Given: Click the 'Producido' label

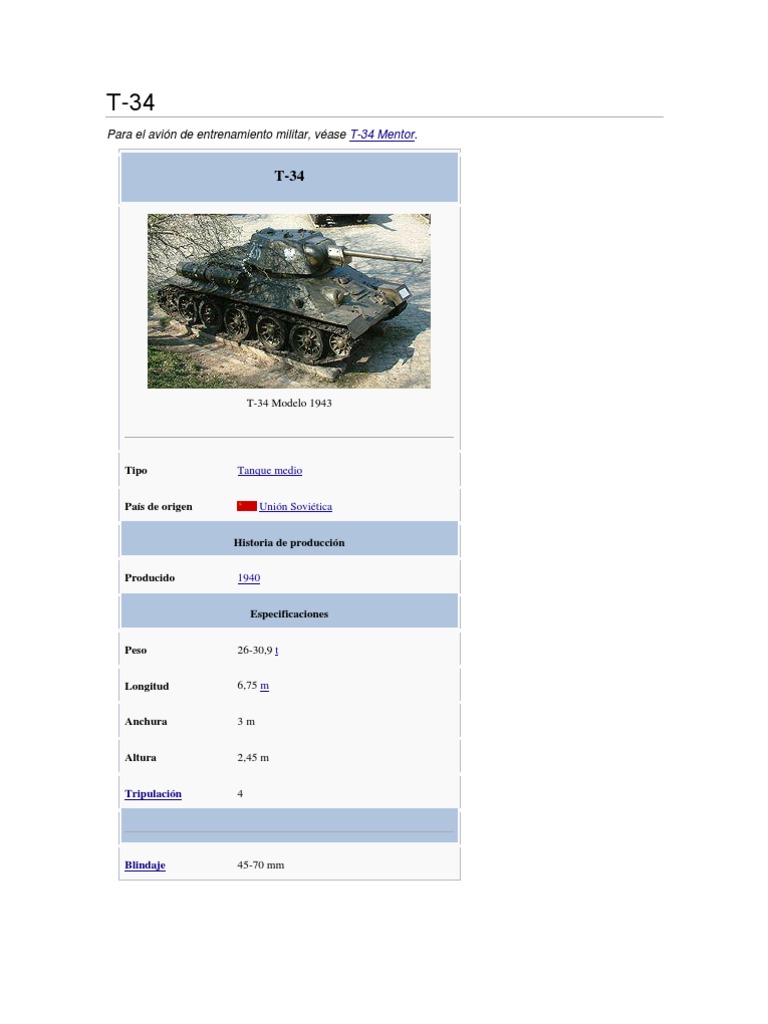Looking at the screenshot, I should 150,578.
